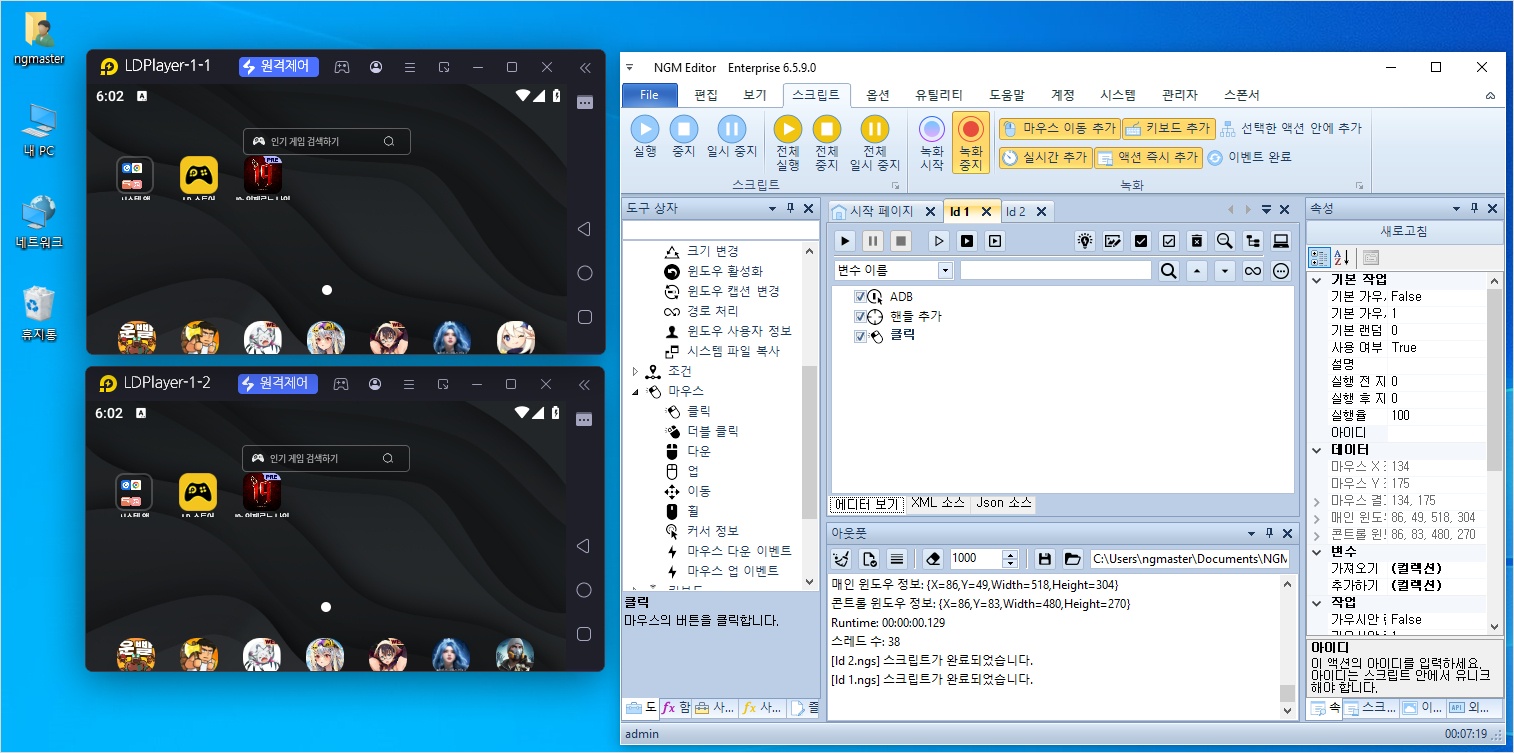Start all scripts with 전체 실행
1514x753 pixels.
click(x=788, y=143)
